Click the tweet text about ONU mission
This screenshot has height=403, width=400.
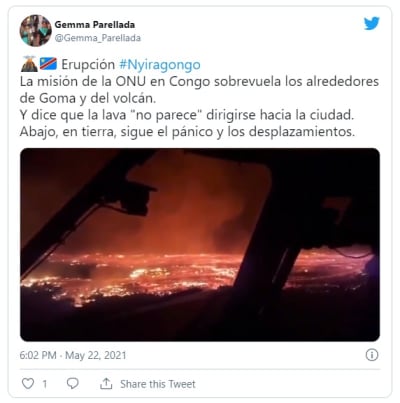point(199,90)
